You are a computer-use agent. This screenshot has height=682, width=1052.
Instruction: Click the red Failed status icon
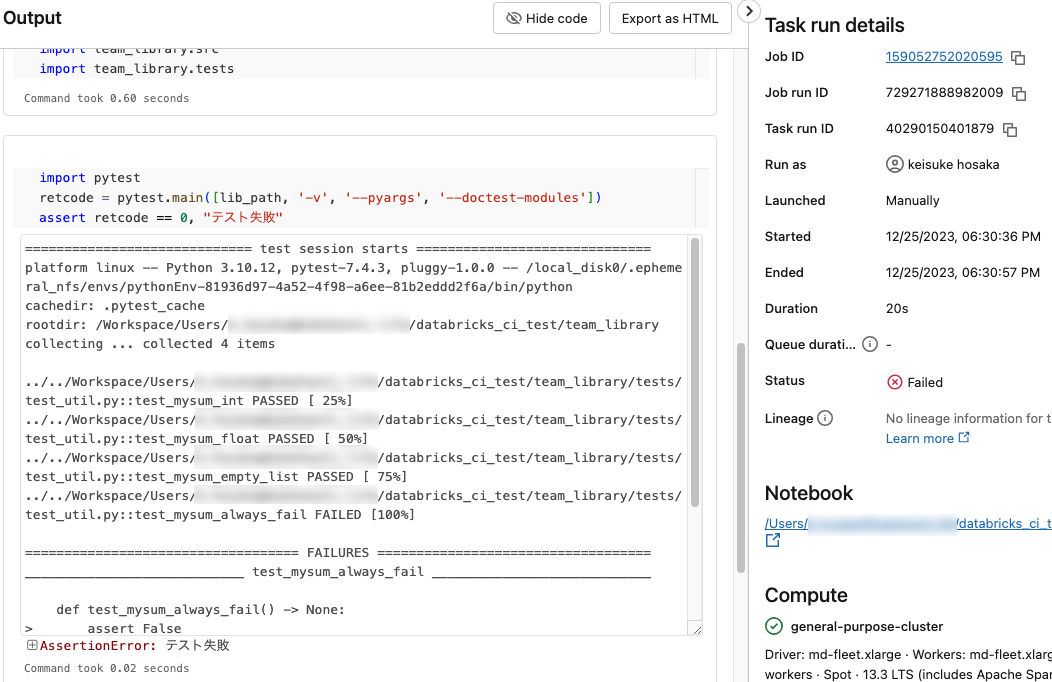894,381
